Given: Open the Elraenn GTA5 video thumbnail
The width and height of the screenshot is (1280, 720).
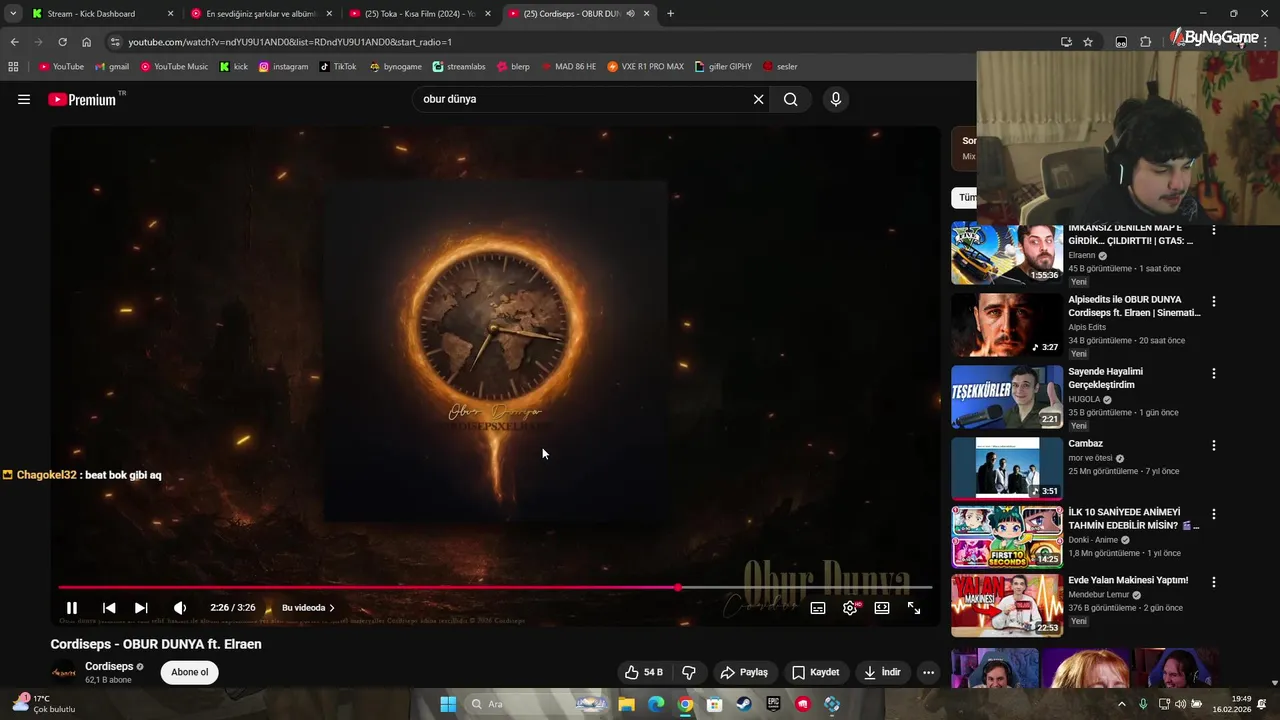Looking at the screenshot, I should click(1007, 254).
